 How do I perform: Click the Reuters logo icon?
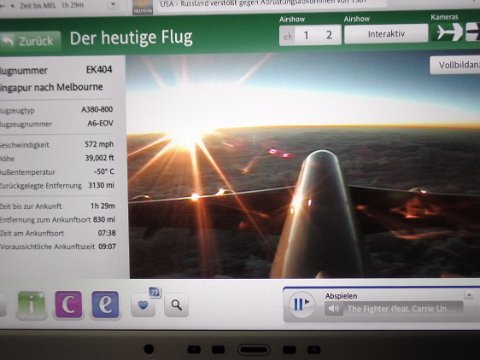pyautogui.click(x=143, y=7)
